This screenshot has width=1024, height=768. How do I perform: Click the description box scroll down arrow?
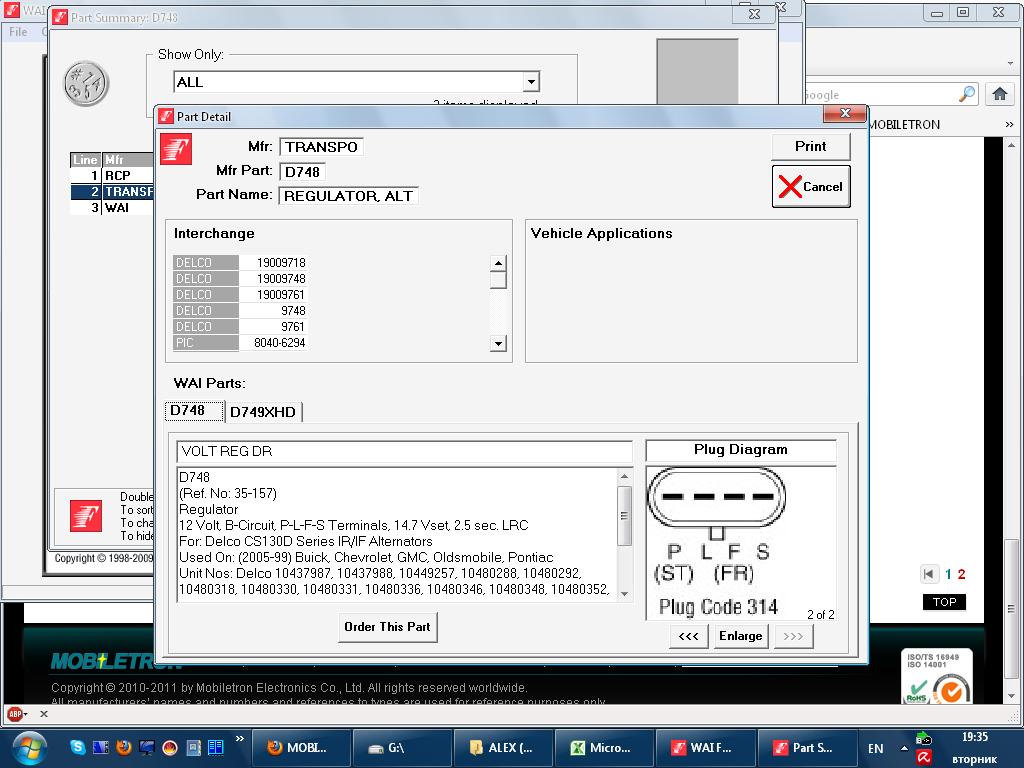(x=624, y=594)
